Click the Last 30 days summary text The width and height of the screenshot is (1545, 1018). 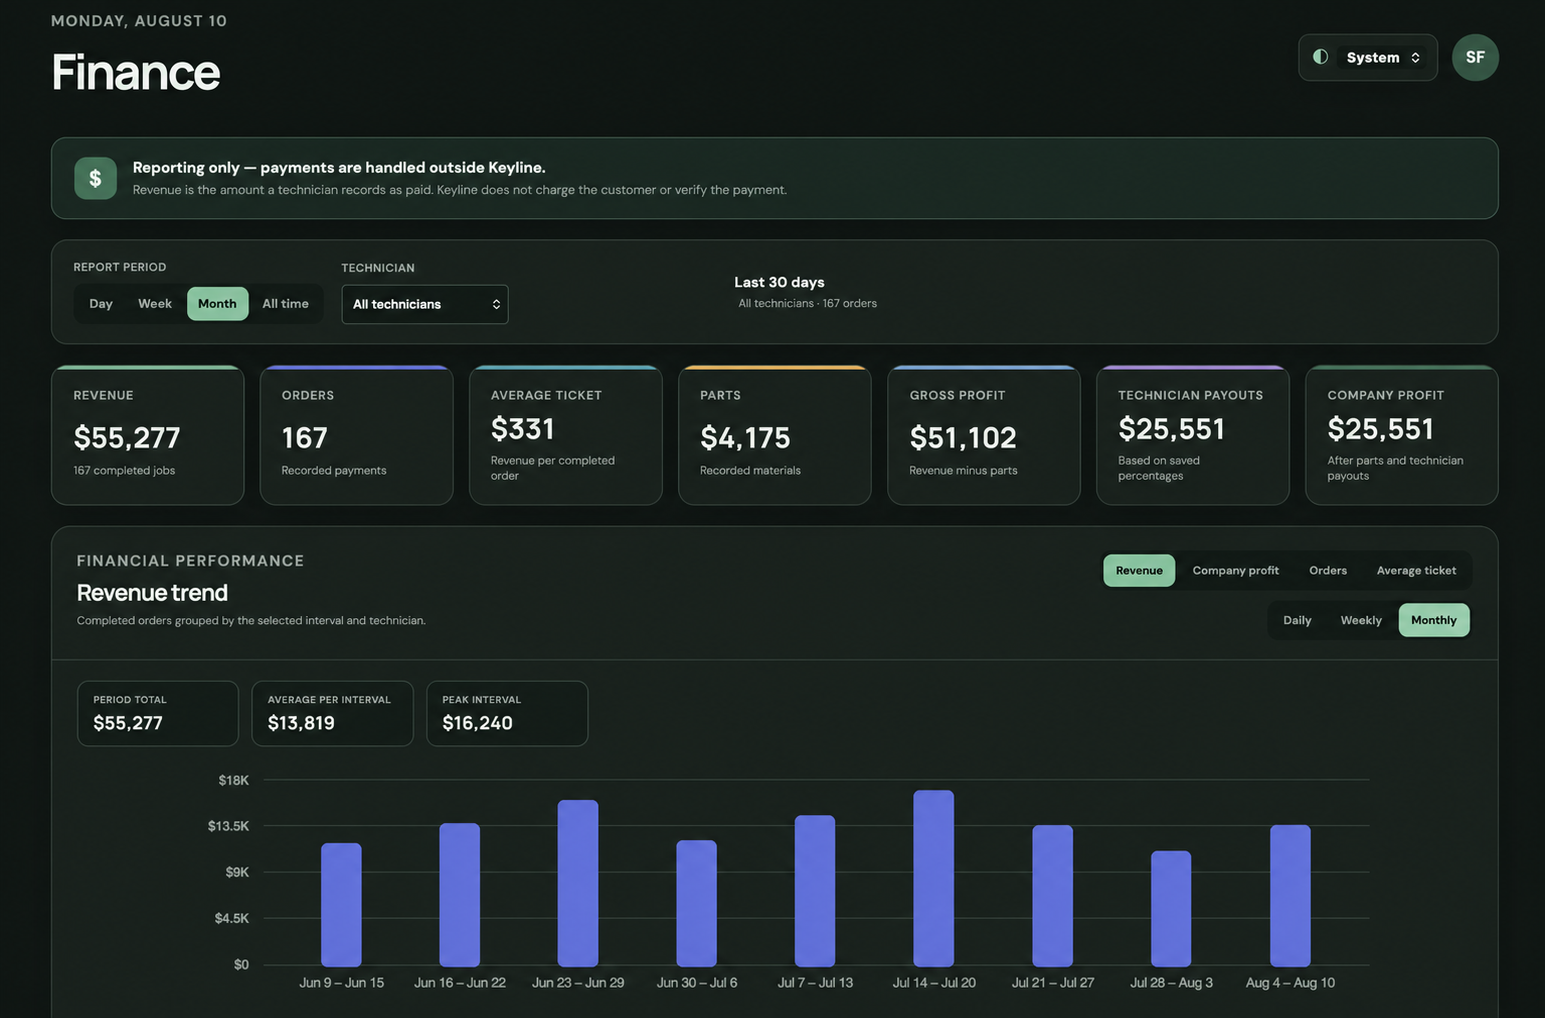point(779,282)
